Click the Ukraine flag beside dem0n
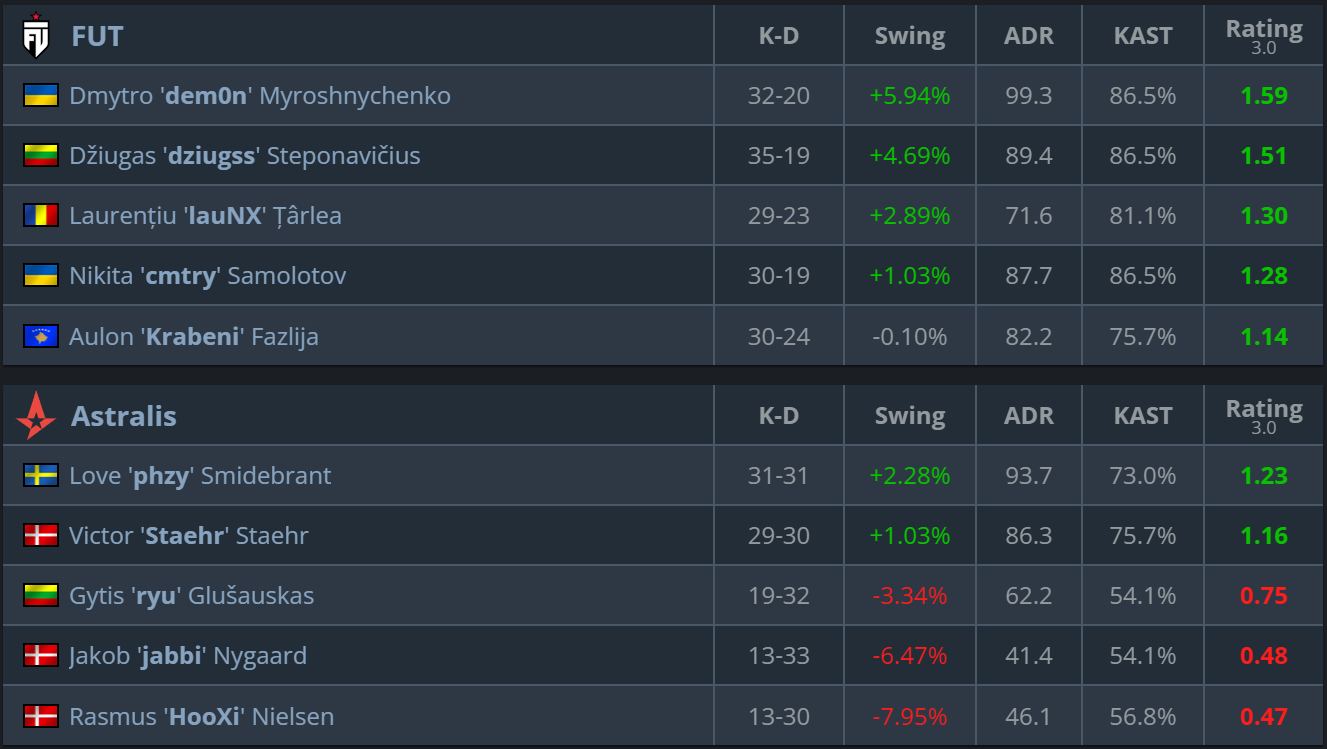Screen dimensions: 1327x749 tap(41, 95)
